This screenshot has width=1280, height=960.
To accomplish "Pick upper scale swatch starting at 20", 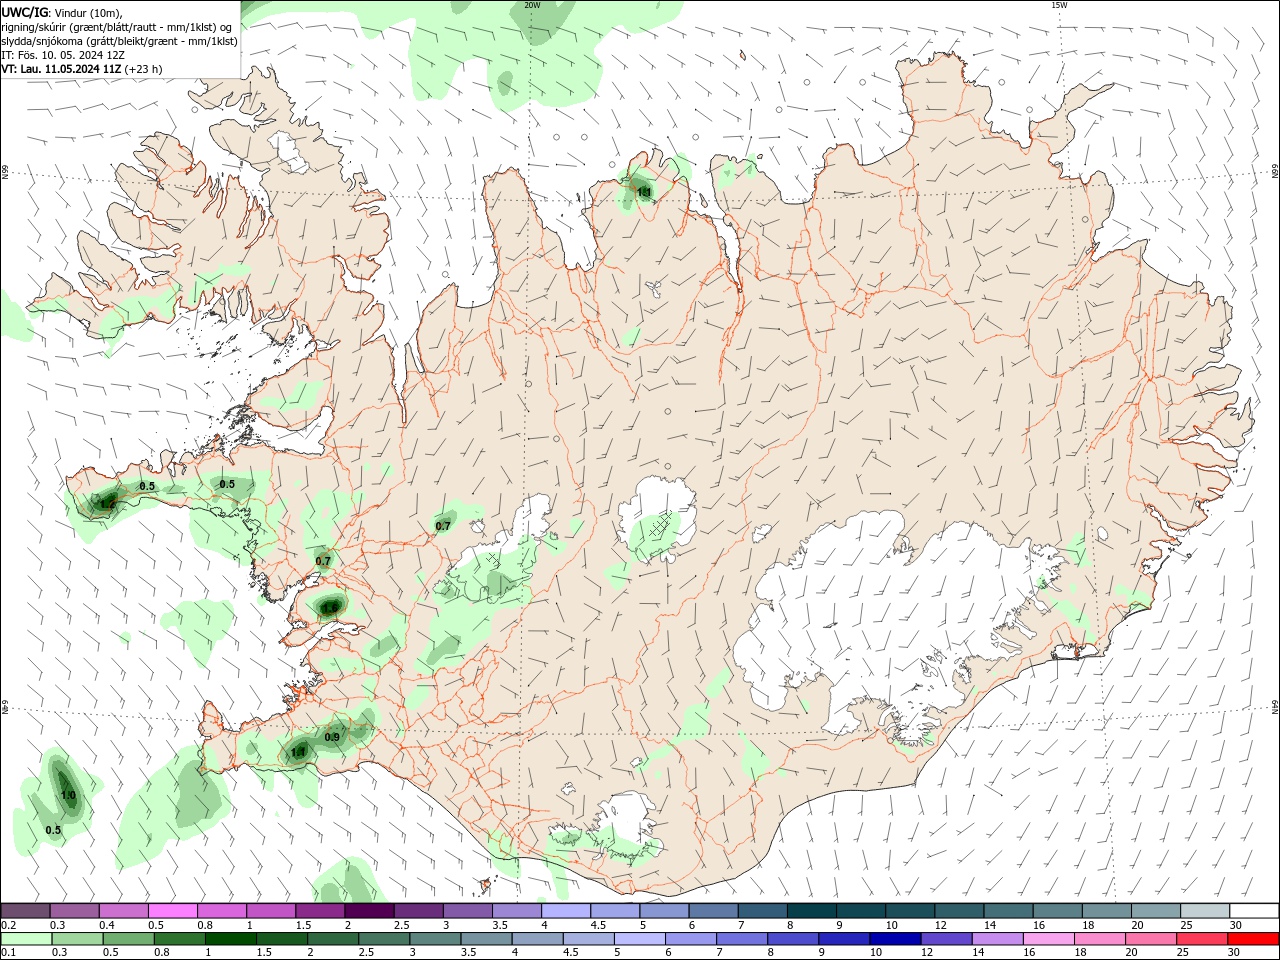I will (x=1156, y=910).
